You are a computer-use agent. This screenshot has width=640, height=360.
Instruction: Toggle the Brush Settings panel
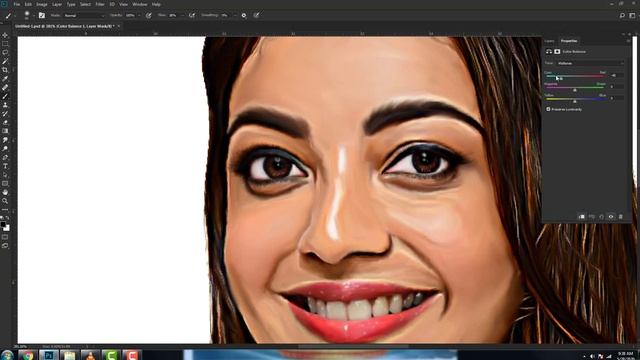click(x=42, y=15)
